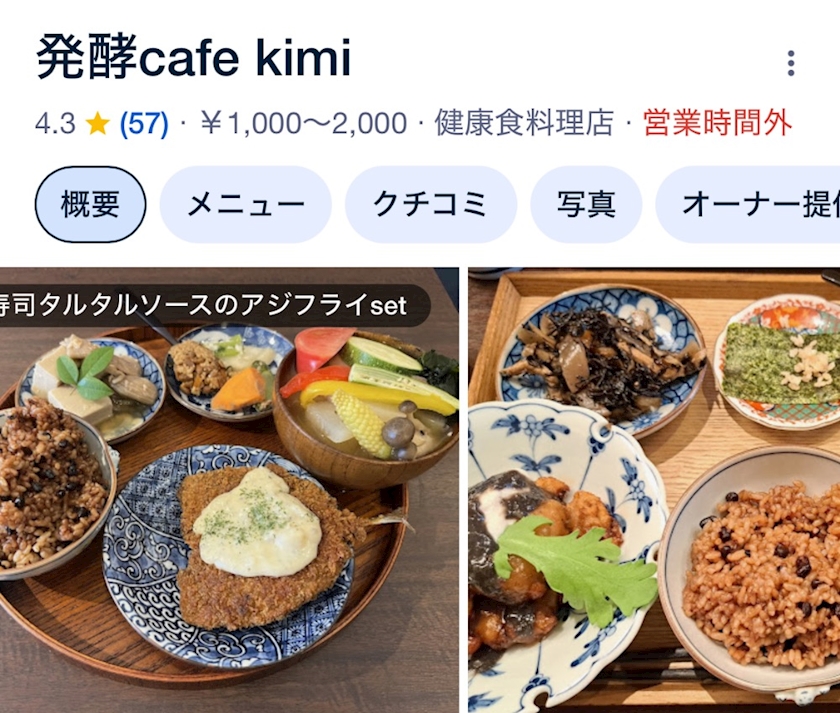Click the 4.3 rating score
Viewport: 840px width, 713px height.
[x=55, y=124]
